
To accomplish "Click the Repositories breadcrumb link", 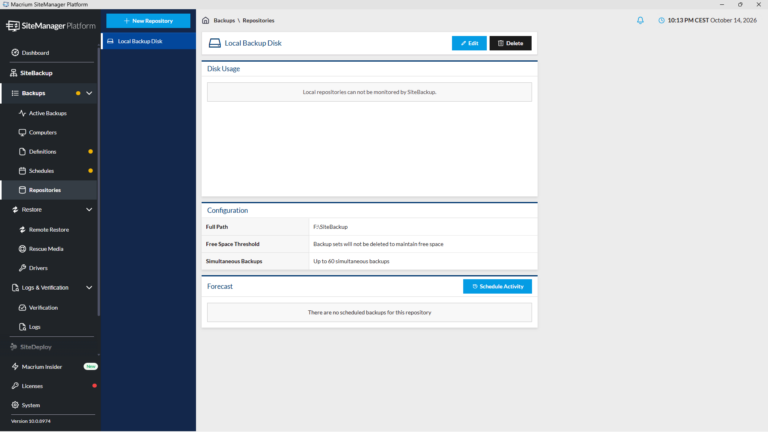I will pos(258,21).
